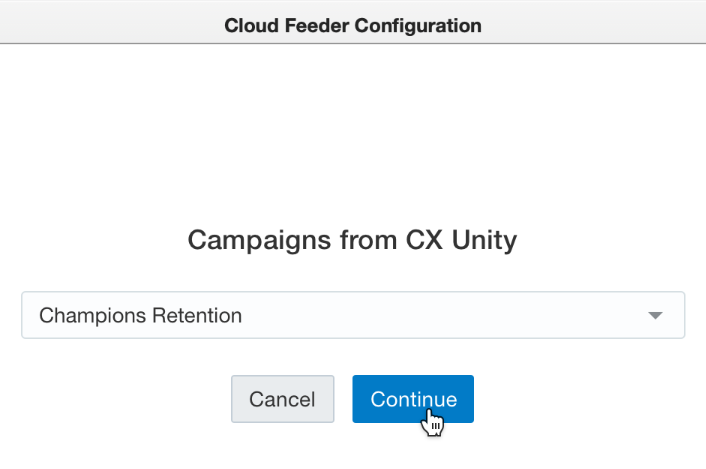Click the word Champions in the selector

(93, 316)
